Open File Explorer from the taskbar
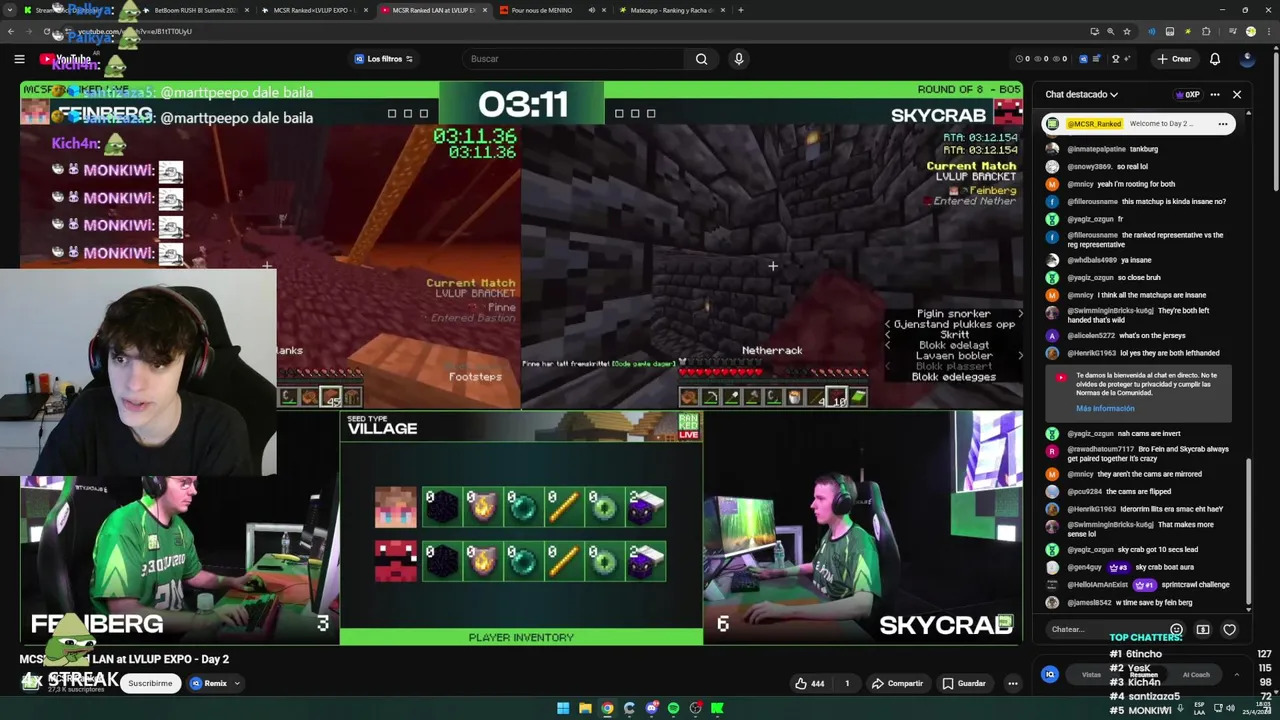 click(585, 708)
